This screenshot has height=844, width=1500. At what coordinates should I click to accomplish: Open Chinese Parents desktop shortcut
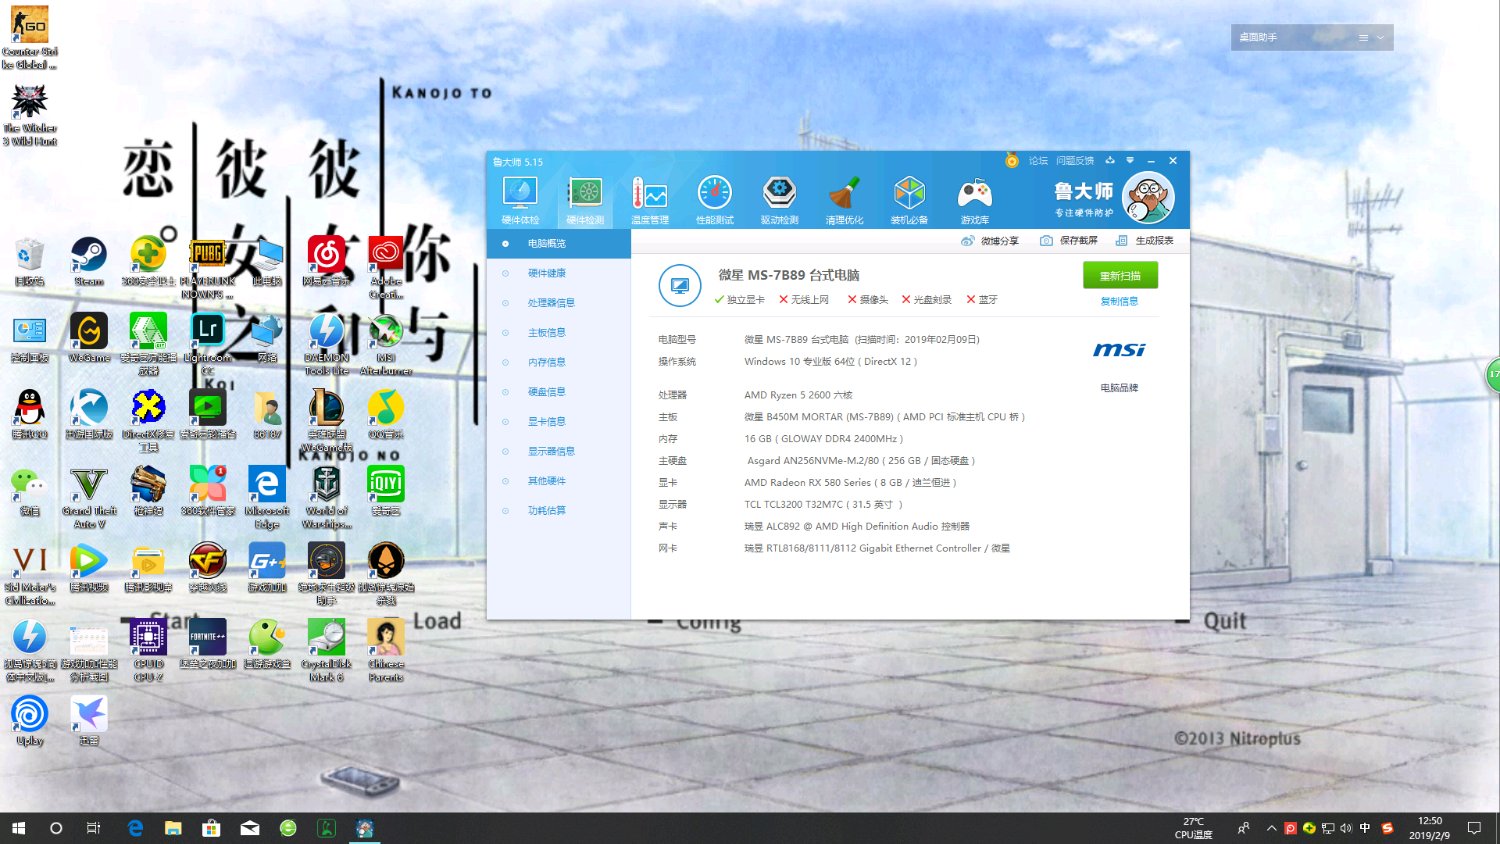click(386, 651)
